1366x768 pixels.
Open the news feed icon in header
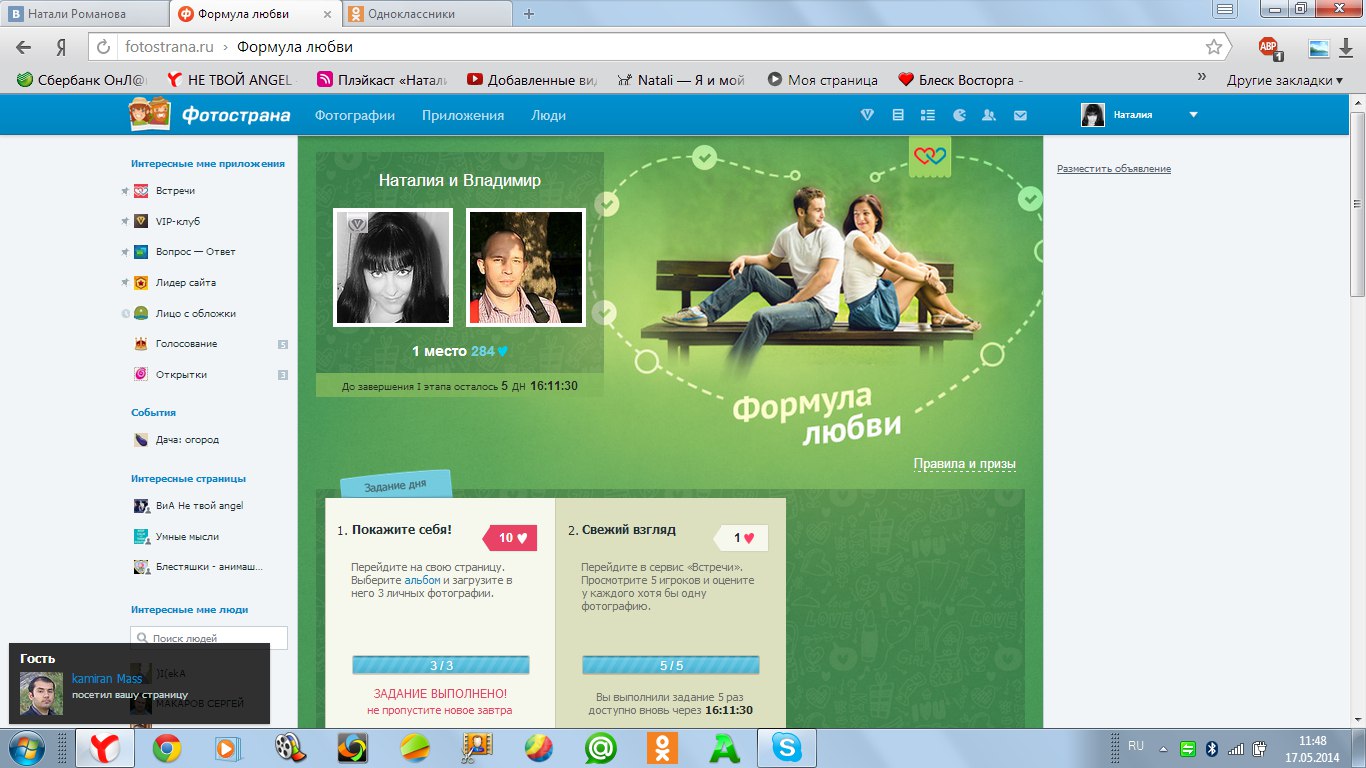[x=898, y=115]
